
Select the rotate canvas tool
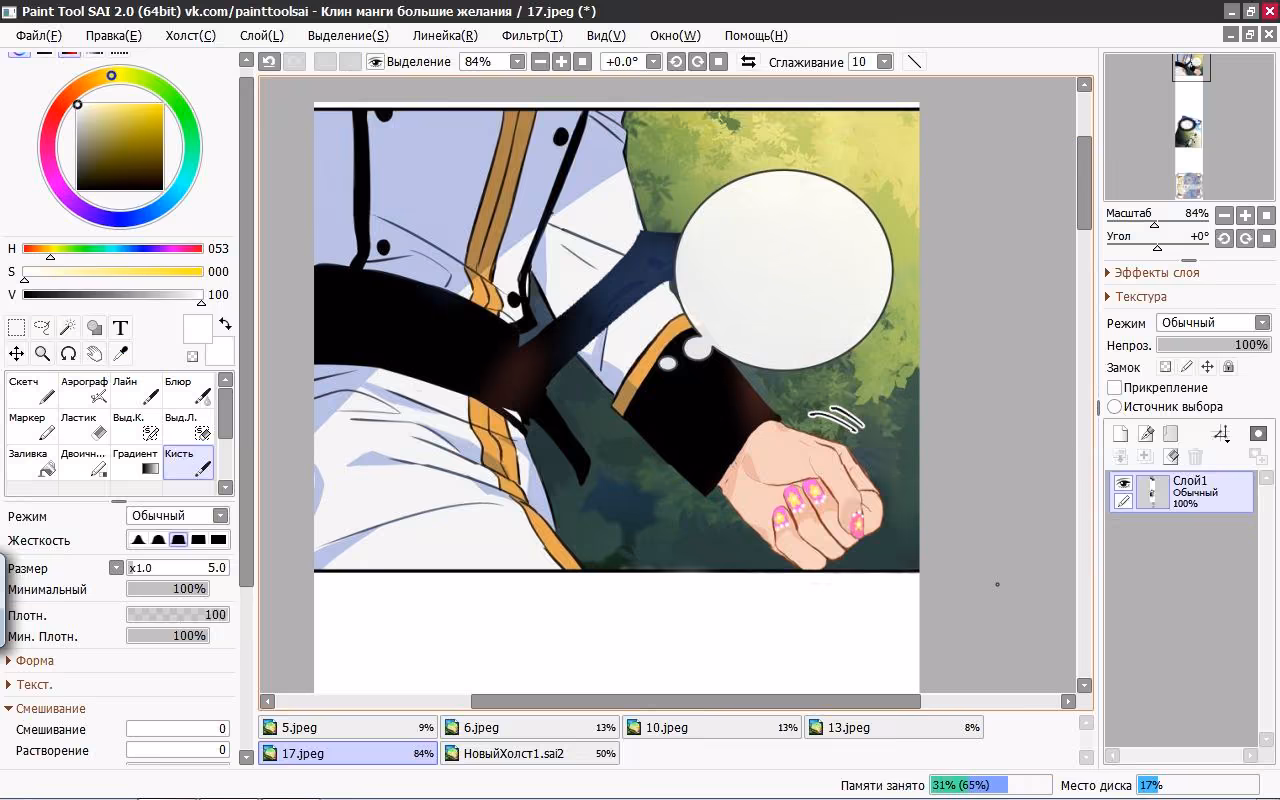point(68,353)
